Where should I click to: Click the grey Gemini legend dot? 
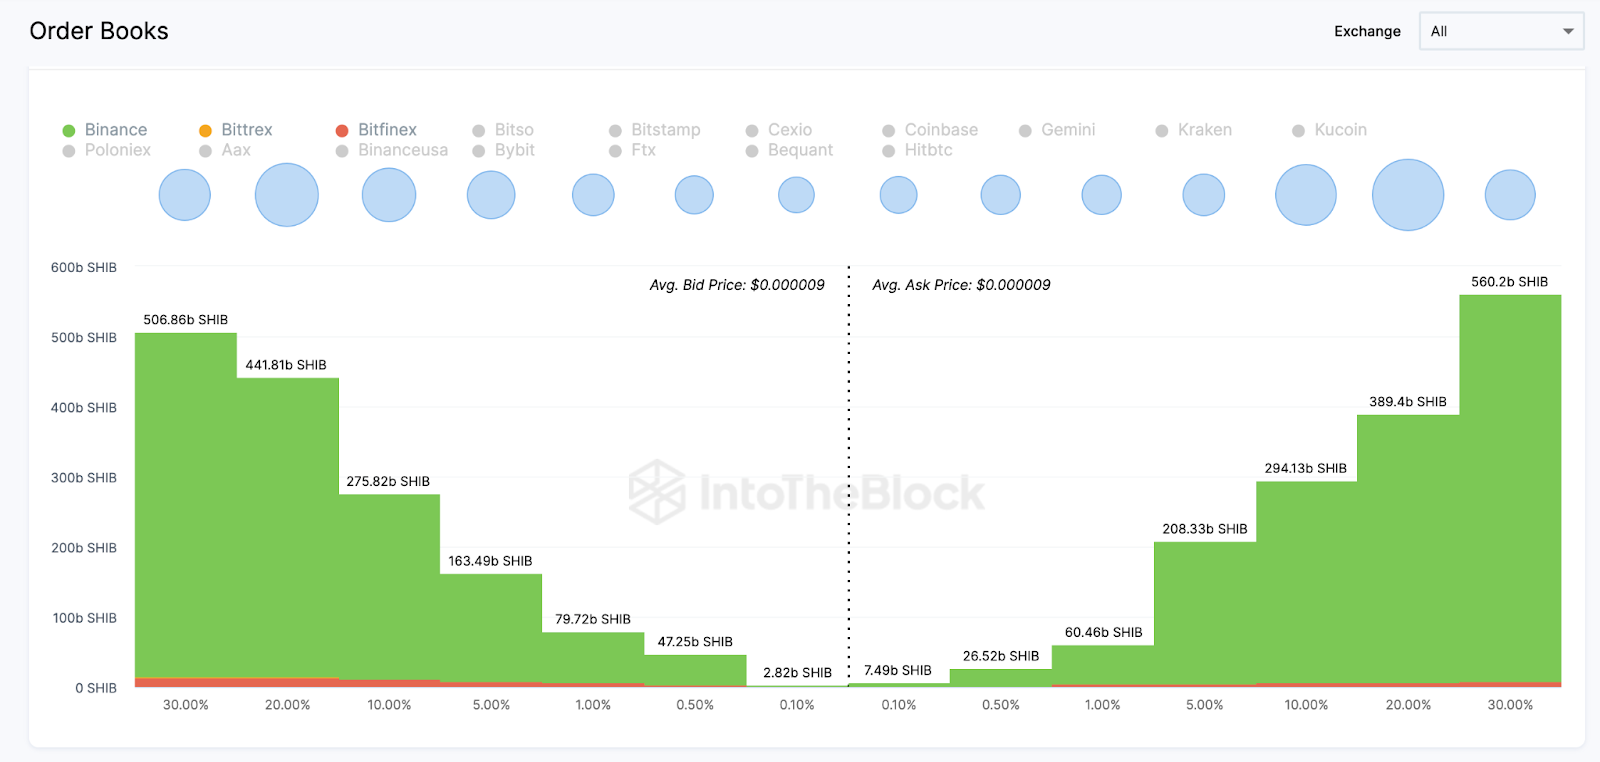1025,131
